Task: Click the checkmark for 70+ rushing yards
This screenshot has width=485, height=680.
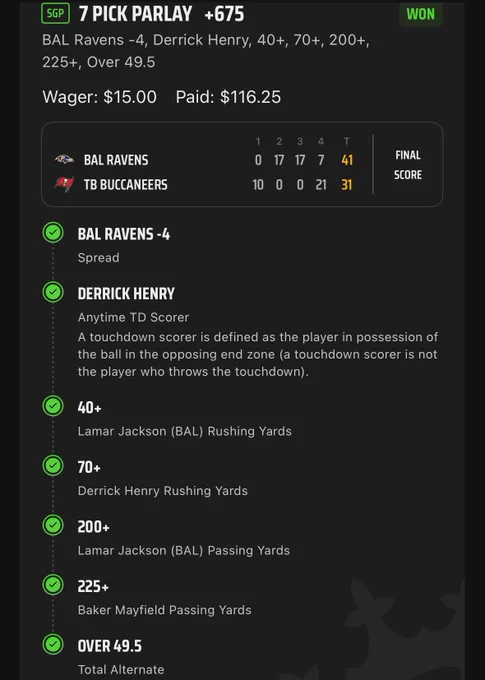Action: click(53, 466)
